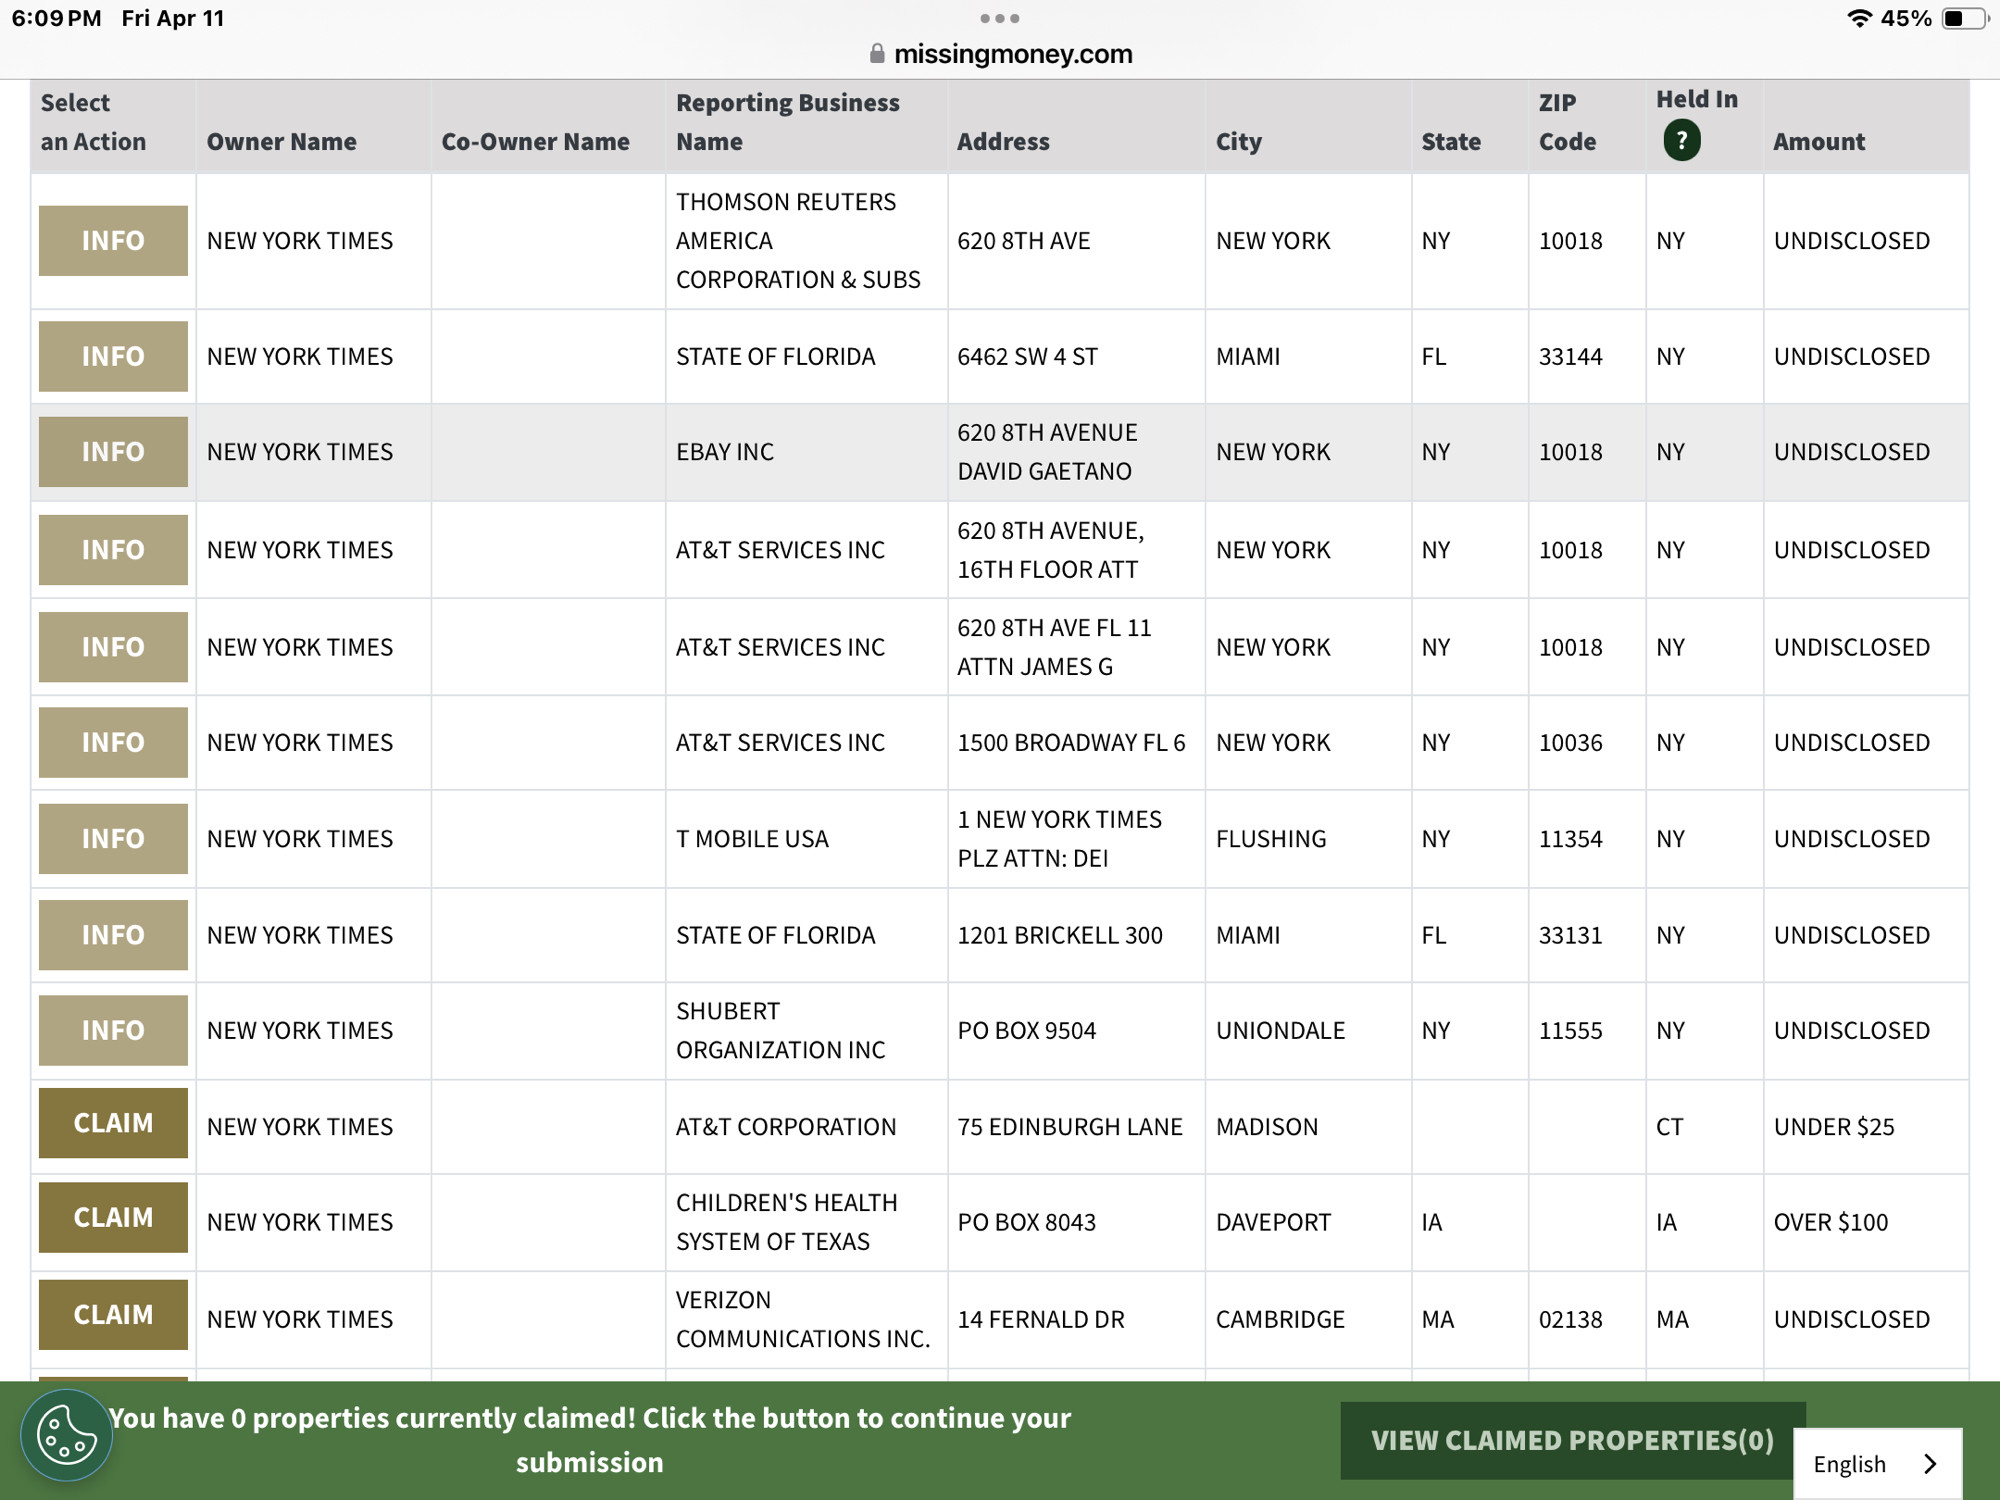Click CLAIM for Children's Health System of Texas
Image resolution: width=2000 pixels, height=1500 pixels.
pos(113,1218)
